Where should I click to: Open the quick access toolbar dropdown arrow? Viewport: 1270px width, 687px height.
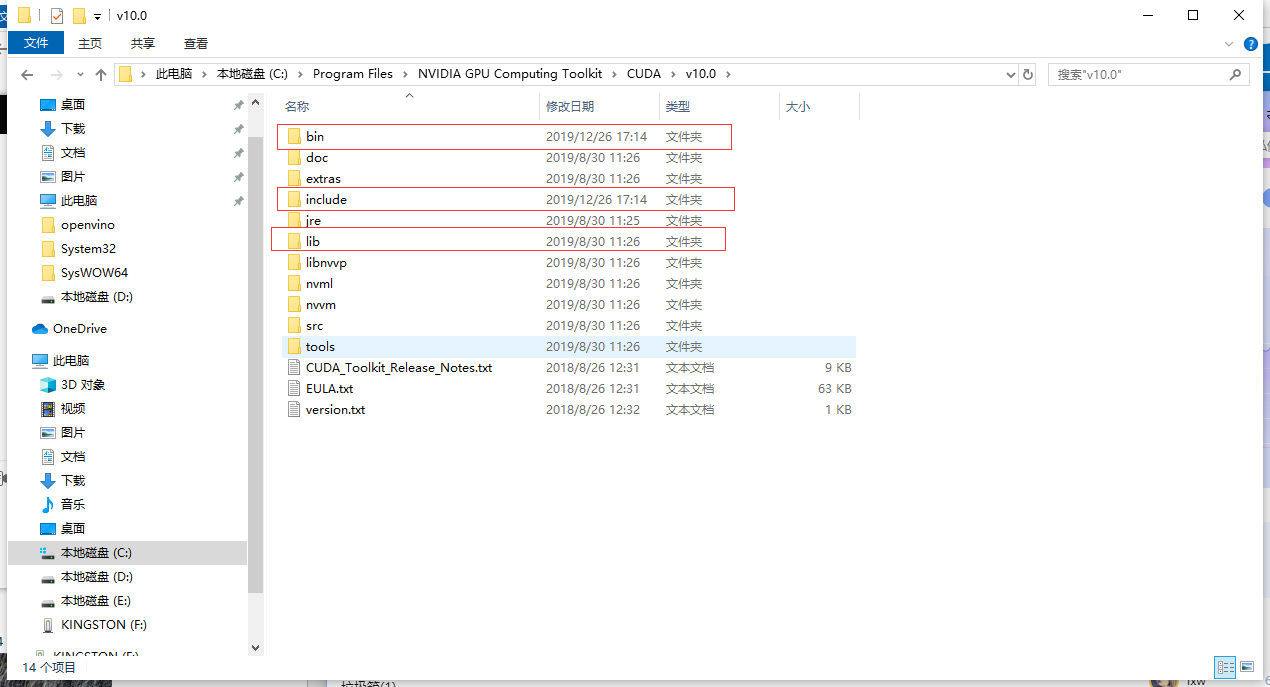[95, 15]
